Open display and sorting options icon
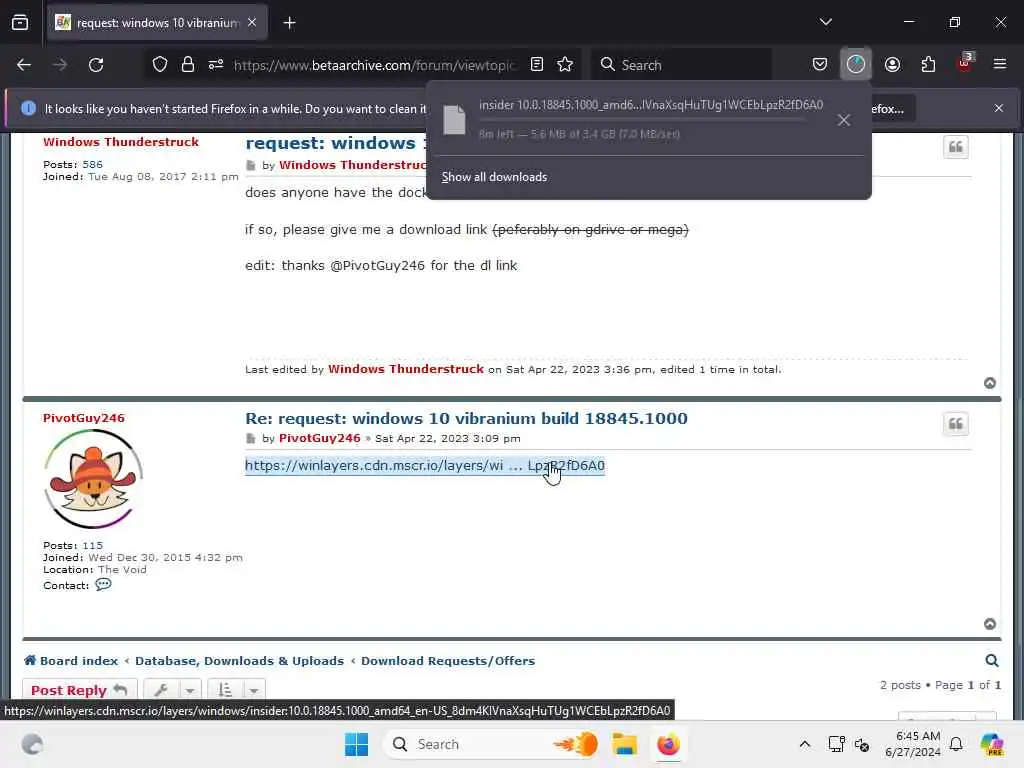 coord(225,690)
